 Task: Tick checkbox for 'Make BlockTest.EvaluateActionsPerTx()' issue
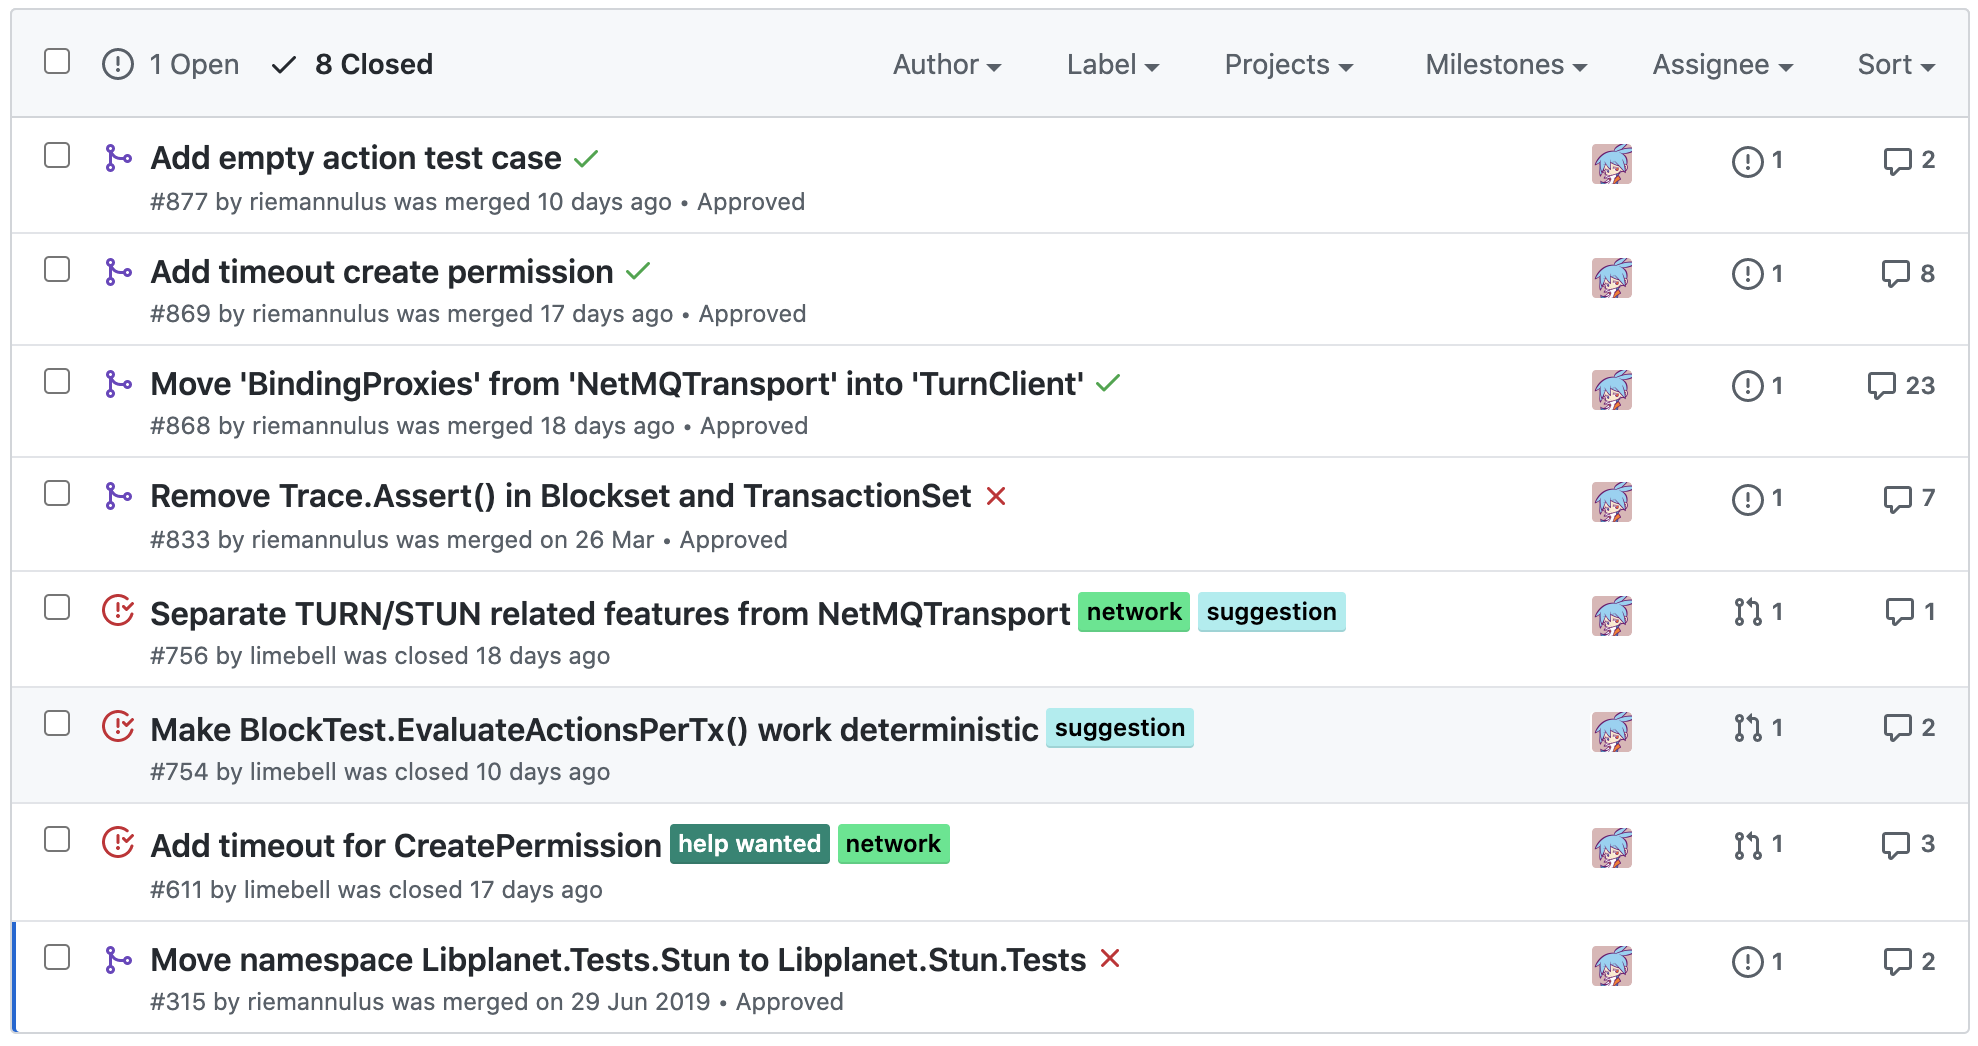click(57, 724)
